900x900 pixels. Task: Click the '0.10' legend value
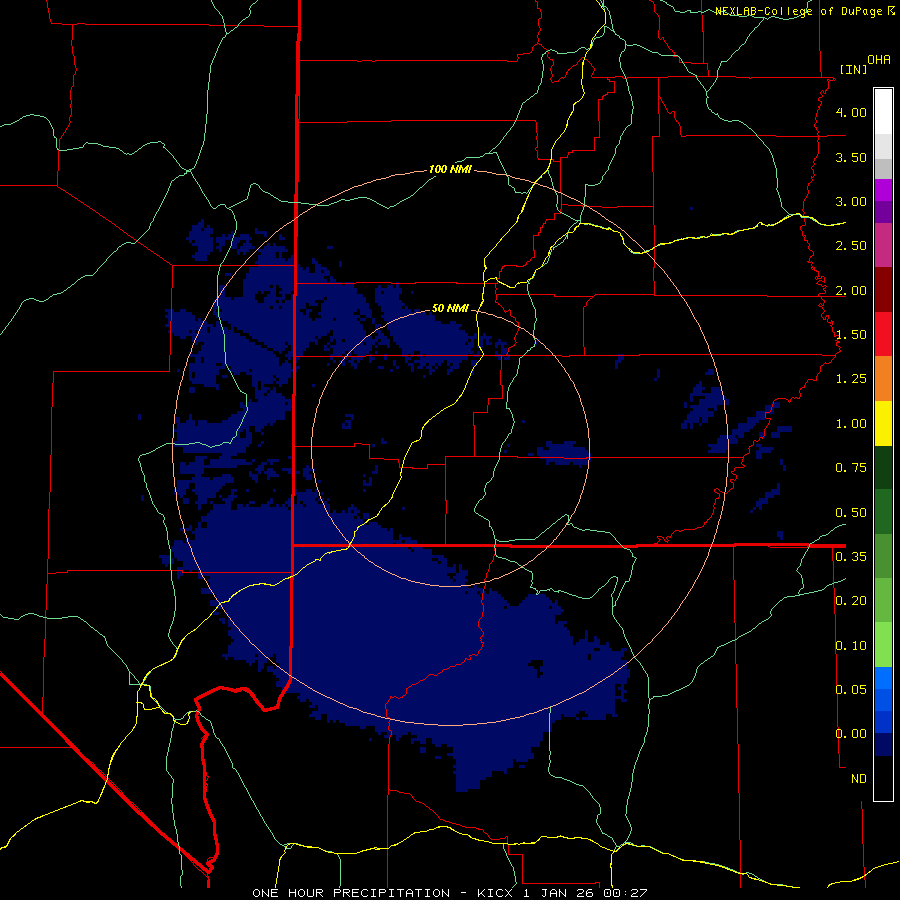pos(851,645)
